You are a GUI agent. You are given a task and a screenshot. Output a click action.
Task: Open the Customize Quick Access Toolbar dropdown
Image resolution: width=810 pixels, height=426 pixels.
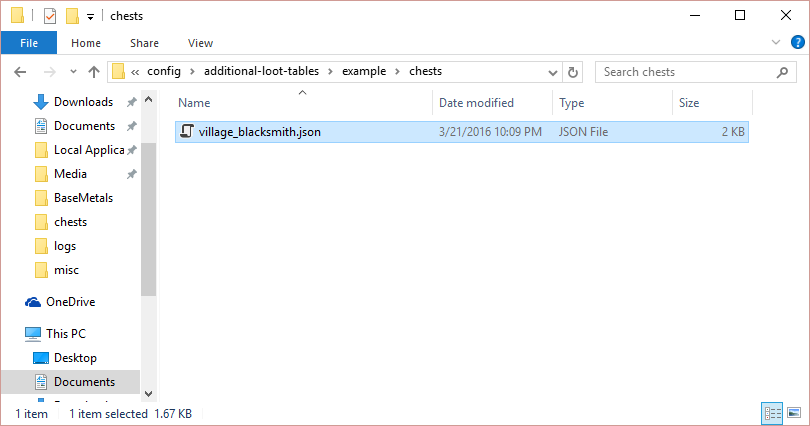pos(90,16)
